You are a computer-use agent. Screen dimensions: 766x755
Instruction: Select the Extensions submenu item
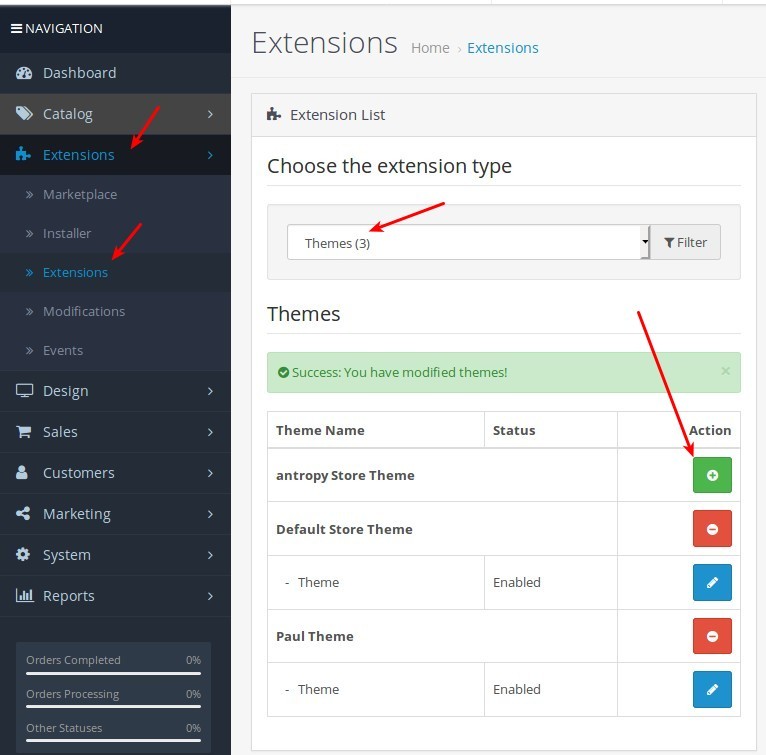(115, 273)
